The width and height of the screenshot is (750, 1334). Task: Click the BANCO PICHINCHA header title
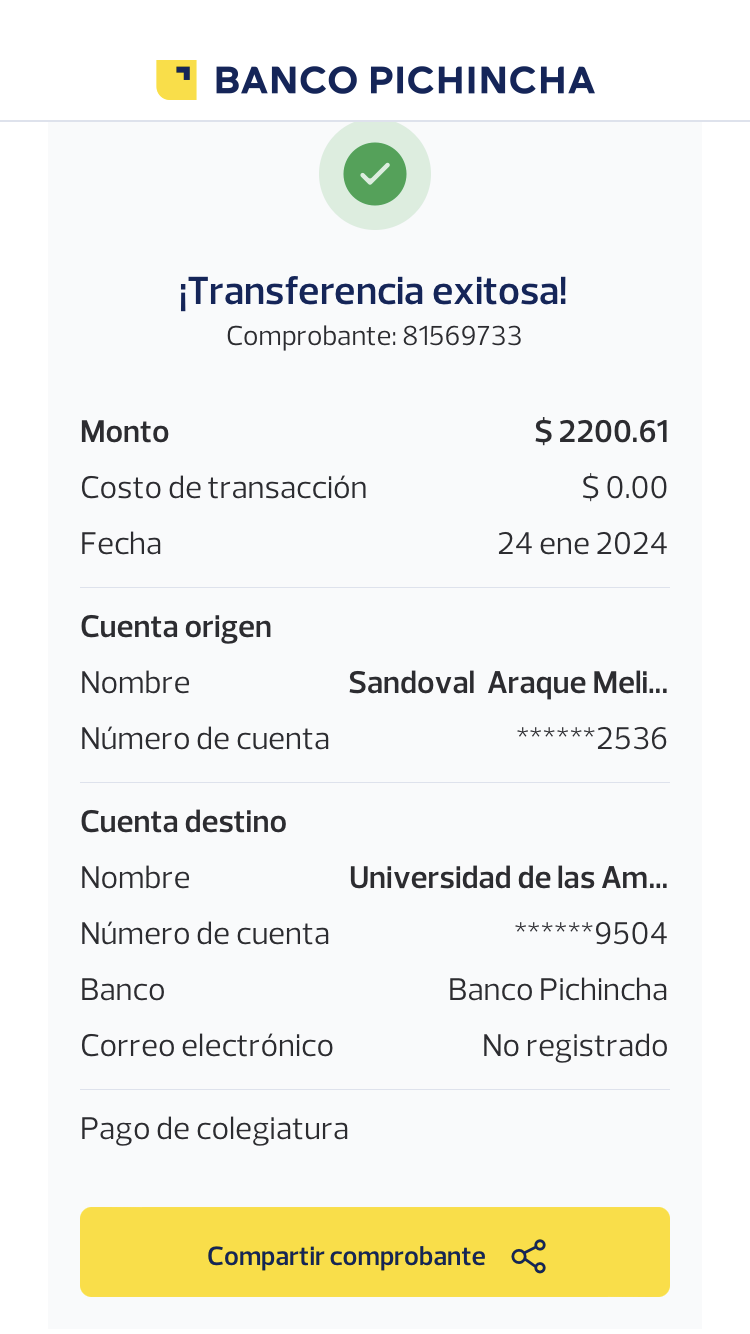click(x=404, y=80)
